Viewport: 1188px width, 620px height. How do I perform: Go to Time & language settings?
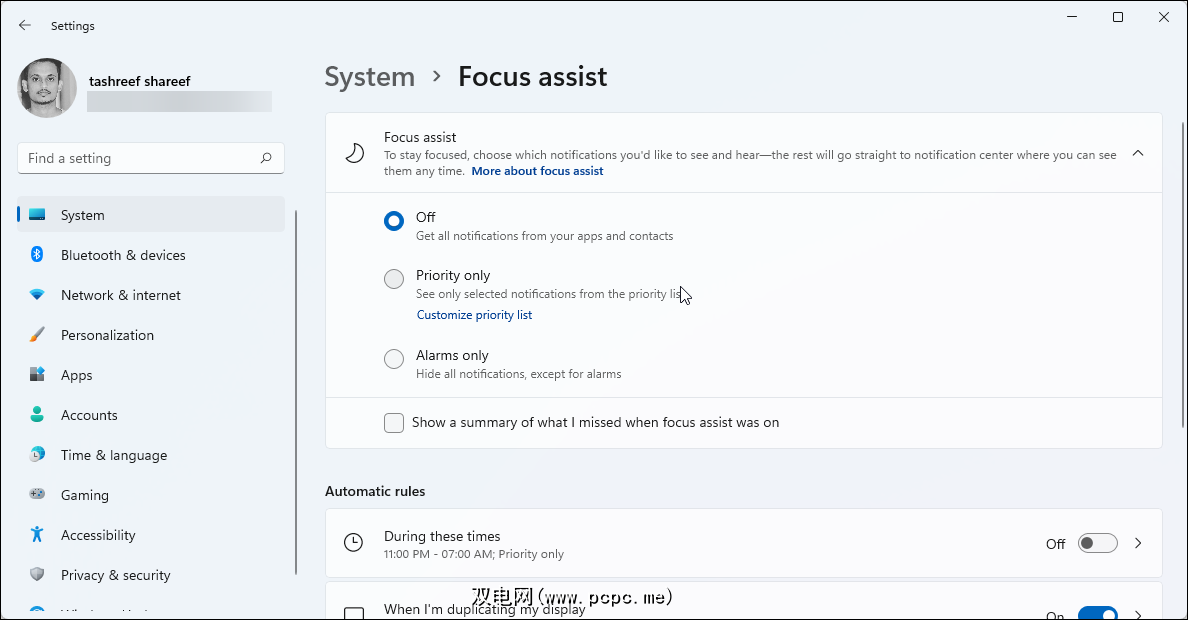[113, 455]
